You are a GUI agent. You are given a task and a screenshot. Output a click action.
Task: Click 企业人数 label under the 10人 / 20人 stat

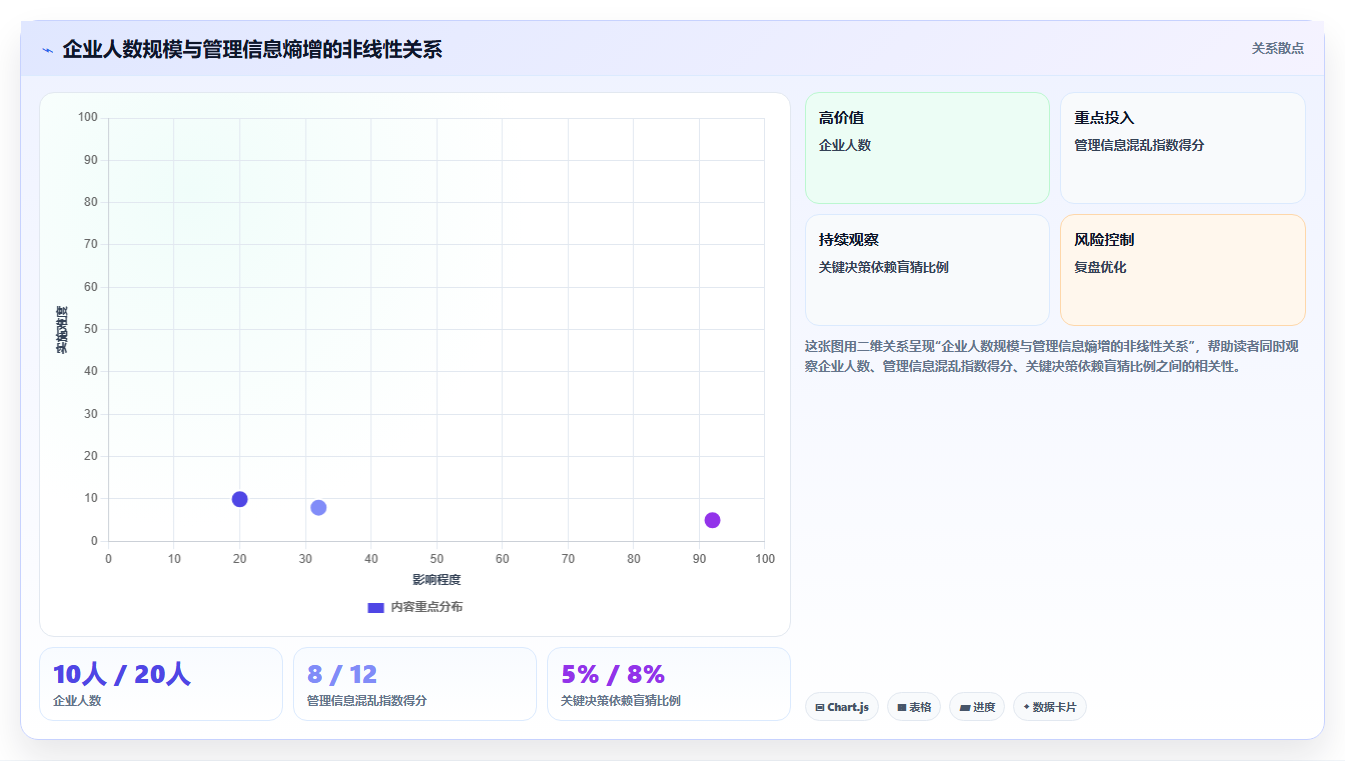[77, 701]
